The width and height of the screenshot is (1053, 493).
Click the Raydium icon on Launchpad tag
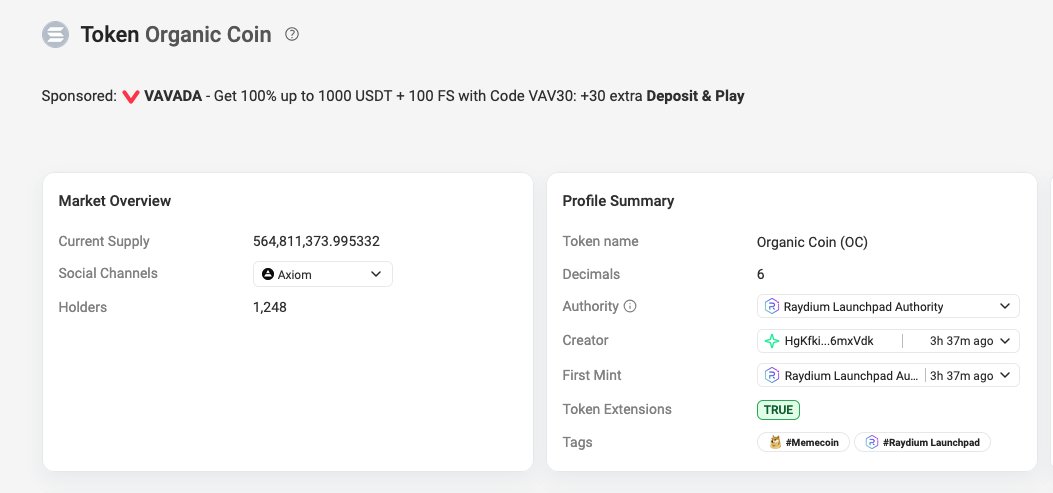pyautogui.click(x=872, y=443)
